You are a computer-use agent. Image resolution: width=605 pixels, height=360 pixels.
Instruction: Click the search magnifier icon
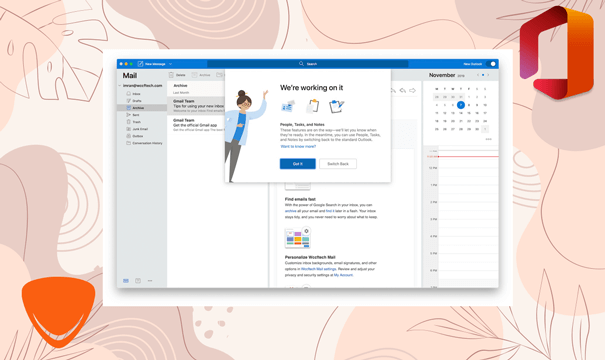pos(301,64)
